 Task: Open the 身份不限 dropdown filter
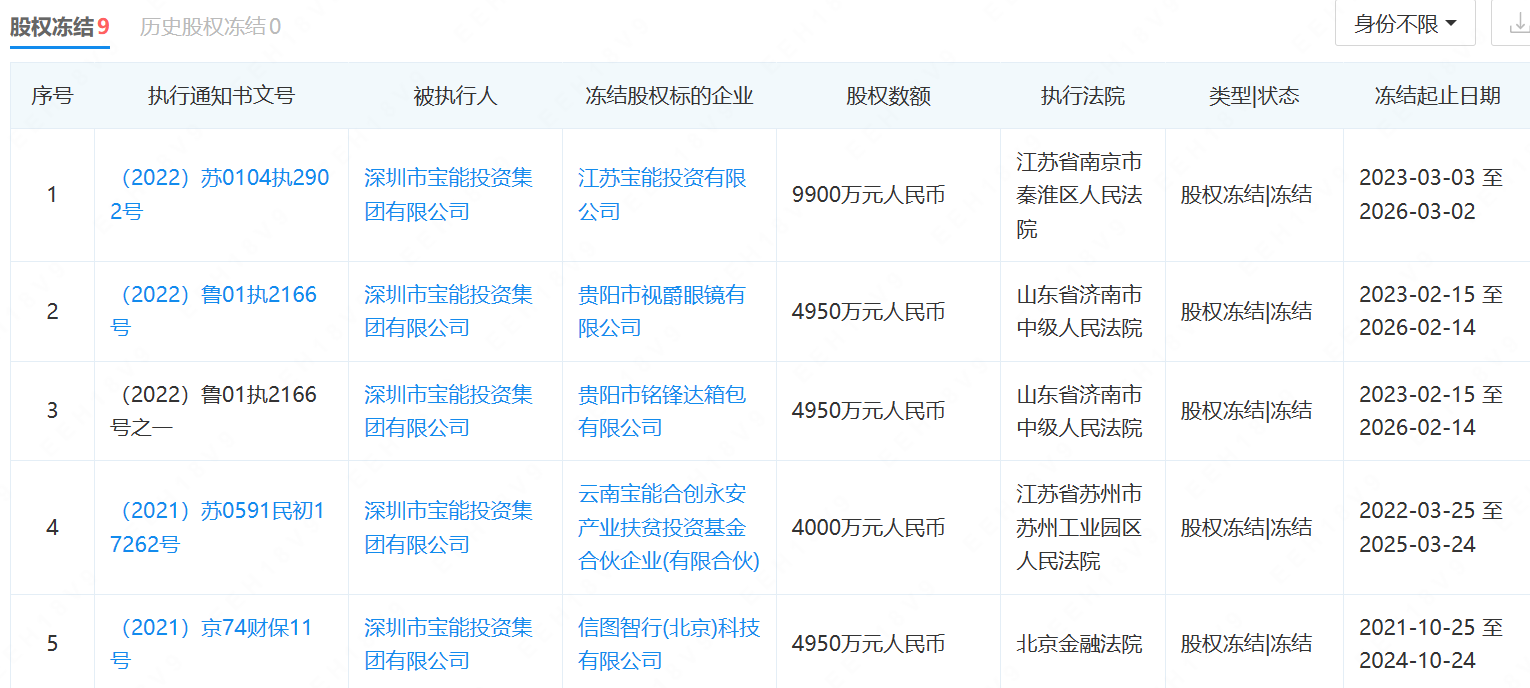click(1405, 24)
